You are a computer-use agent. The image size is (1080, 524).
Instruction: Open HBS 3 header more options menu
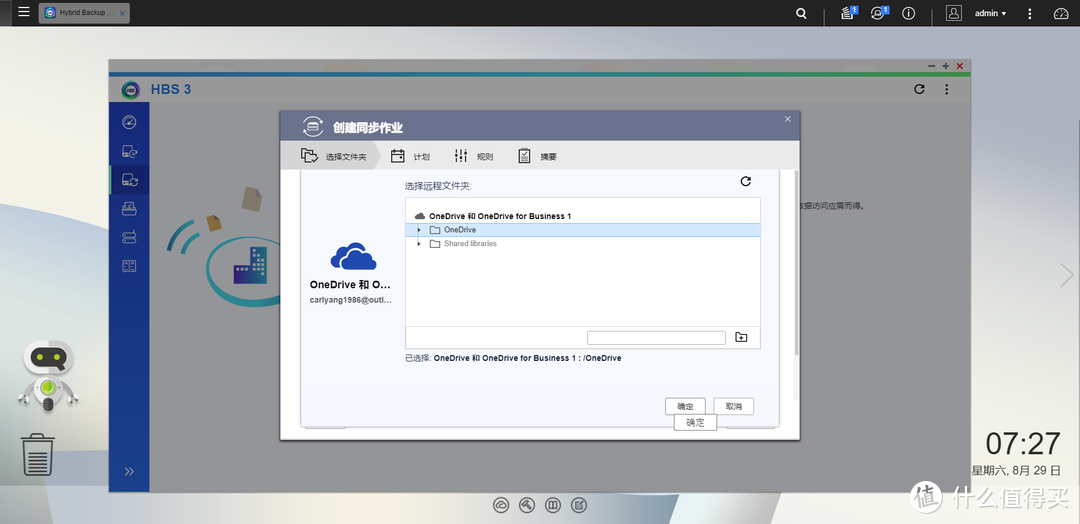946,89
